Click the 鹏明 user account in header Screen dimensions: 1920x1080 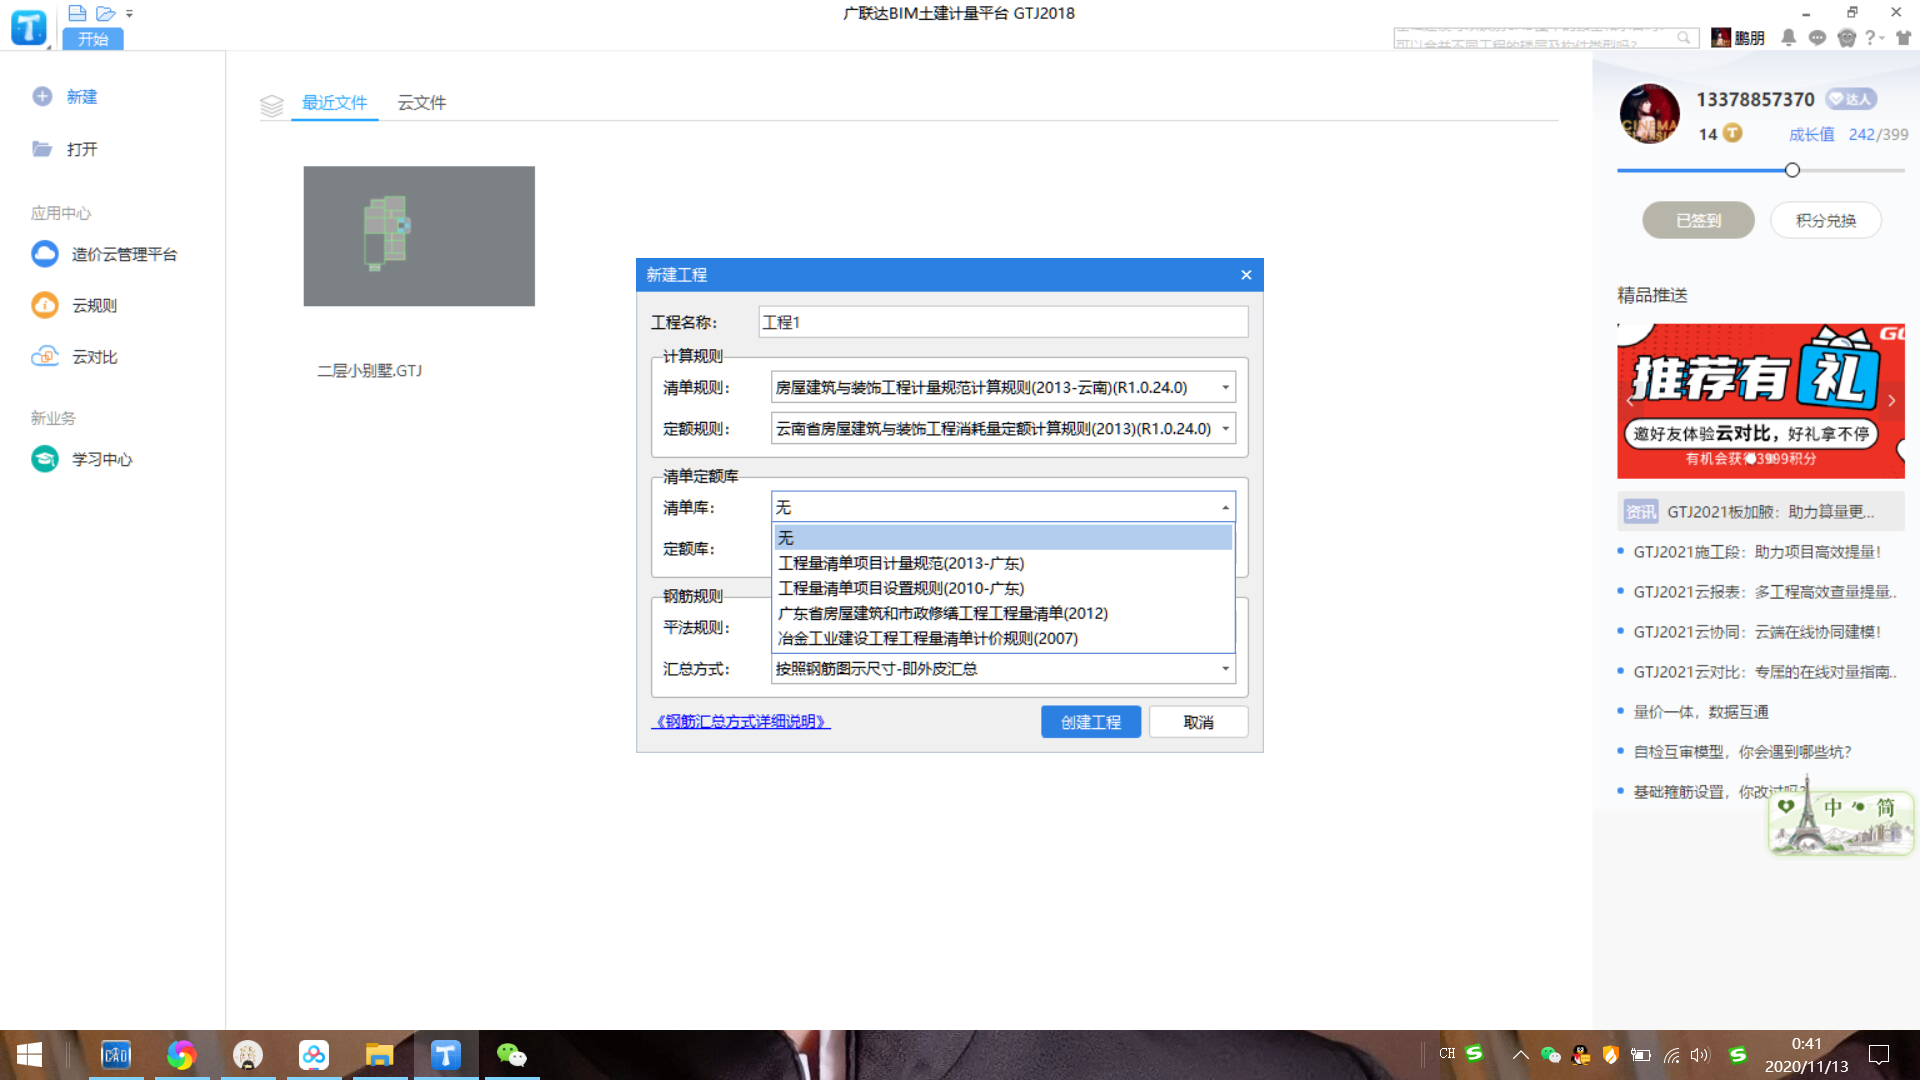click(x=1738, y=38)
